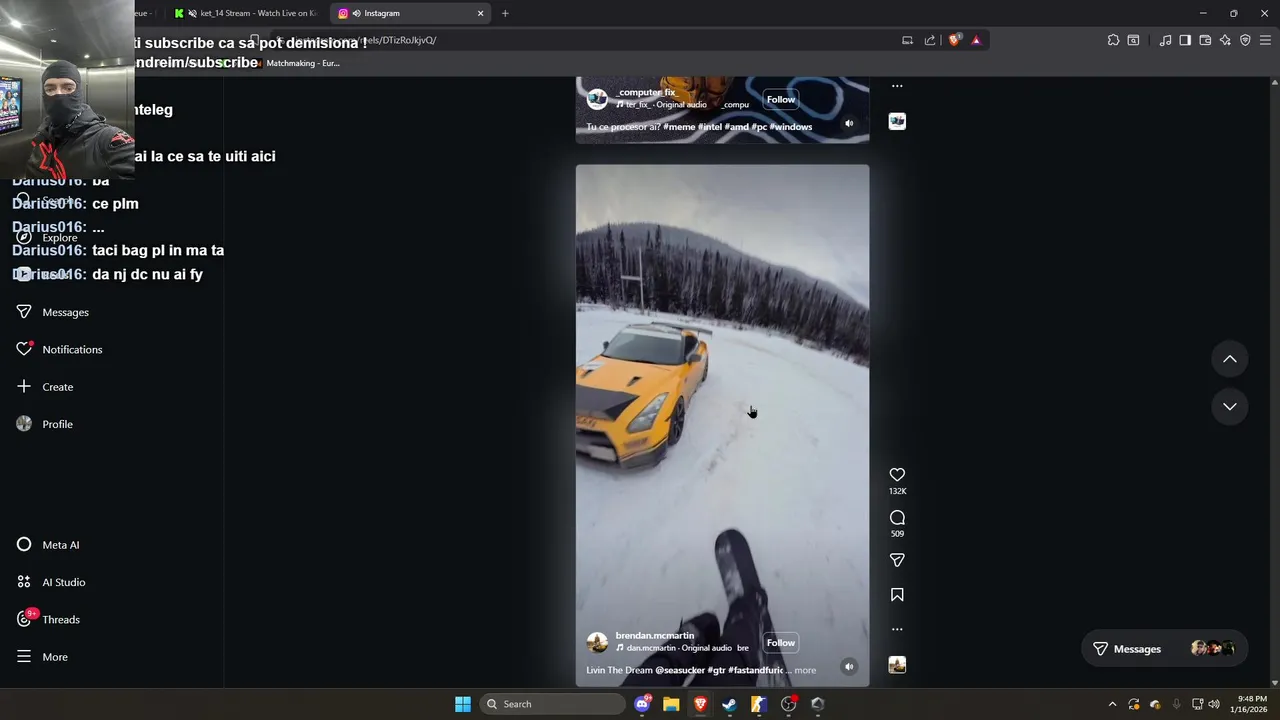
Task: Open the Brave Wallet icon
Action: click(1205, 40)
